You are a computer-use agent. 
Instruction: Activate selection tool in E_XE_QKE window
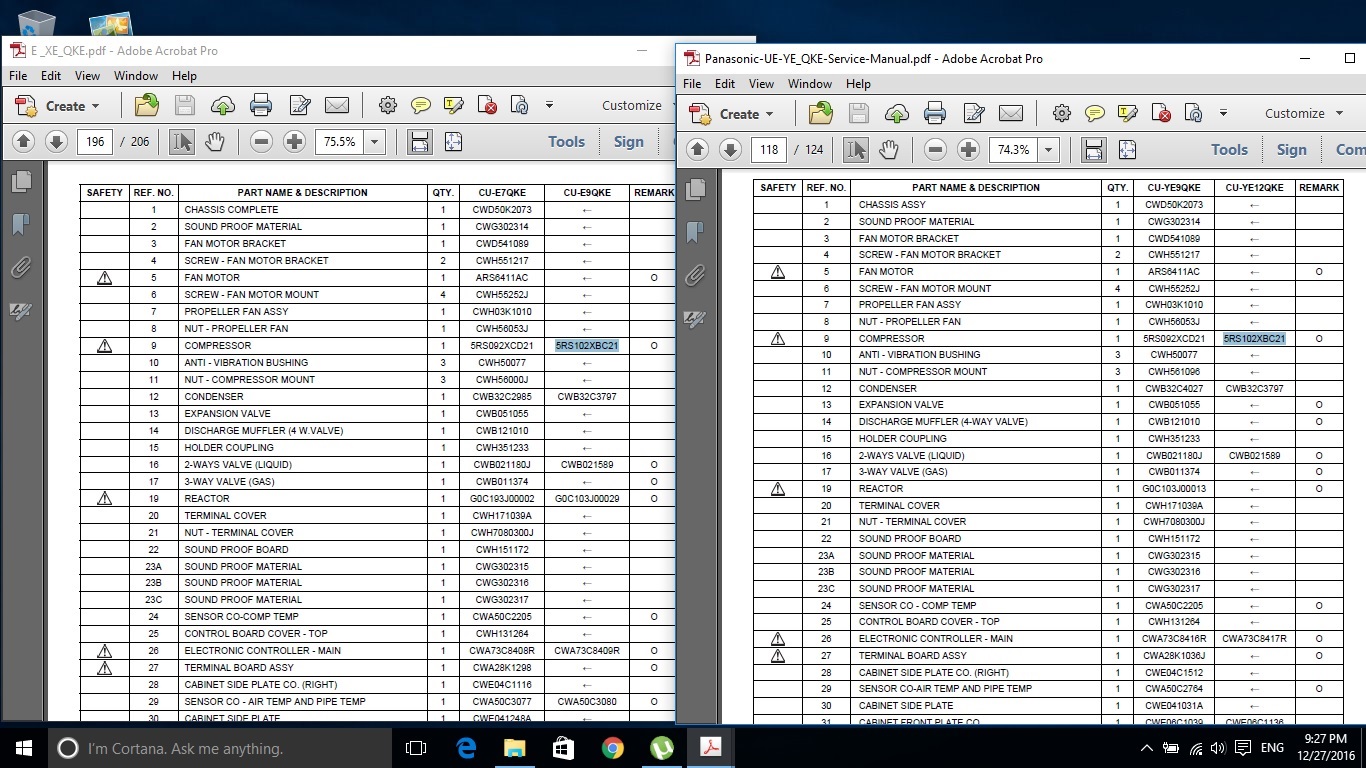click(x=181, y=142)
